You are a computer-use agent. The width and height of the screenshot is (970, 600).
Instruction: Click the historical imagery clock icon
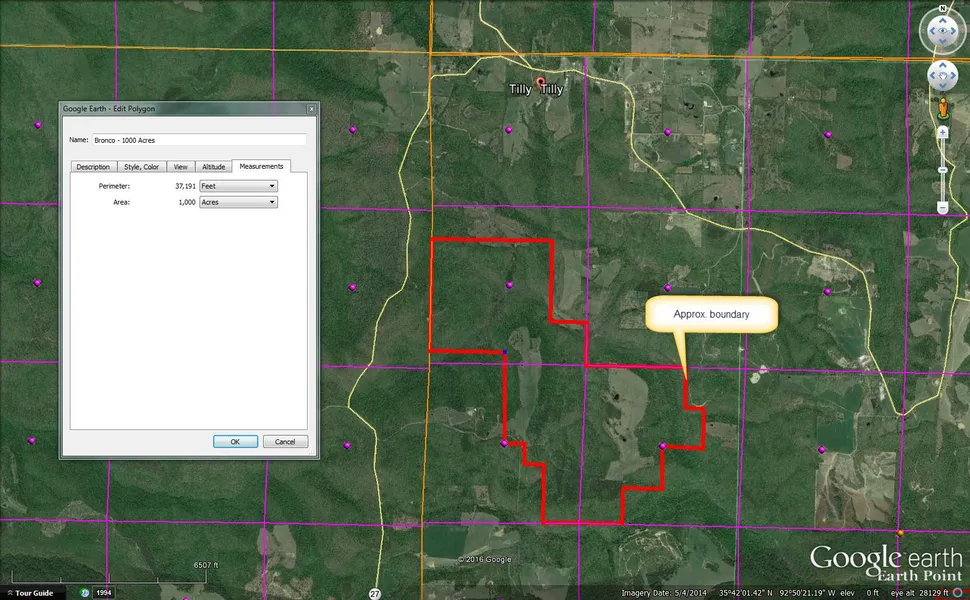[87, 593]
